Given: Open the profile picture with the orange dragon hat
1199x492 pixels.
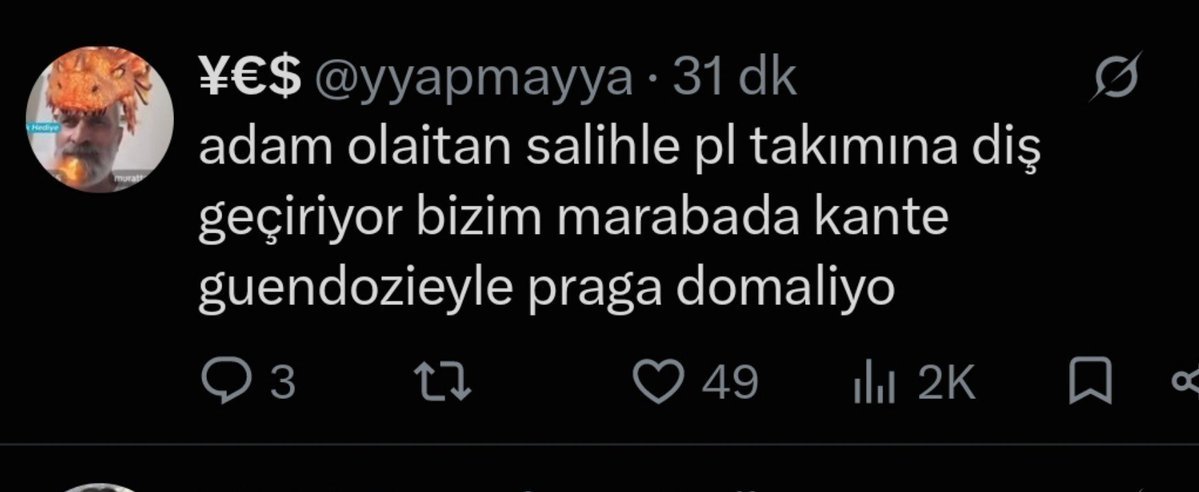Looking at the screenshot, I should [x=99, y=119].
